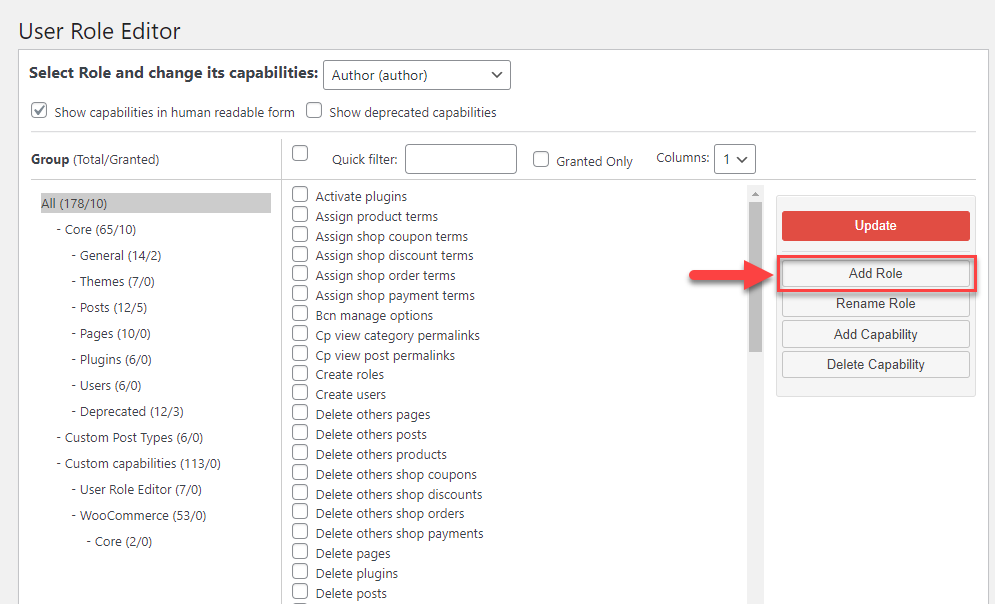Check Delete others products capability
The width and height of the screenshot is (995, 604).
[300, 452]
